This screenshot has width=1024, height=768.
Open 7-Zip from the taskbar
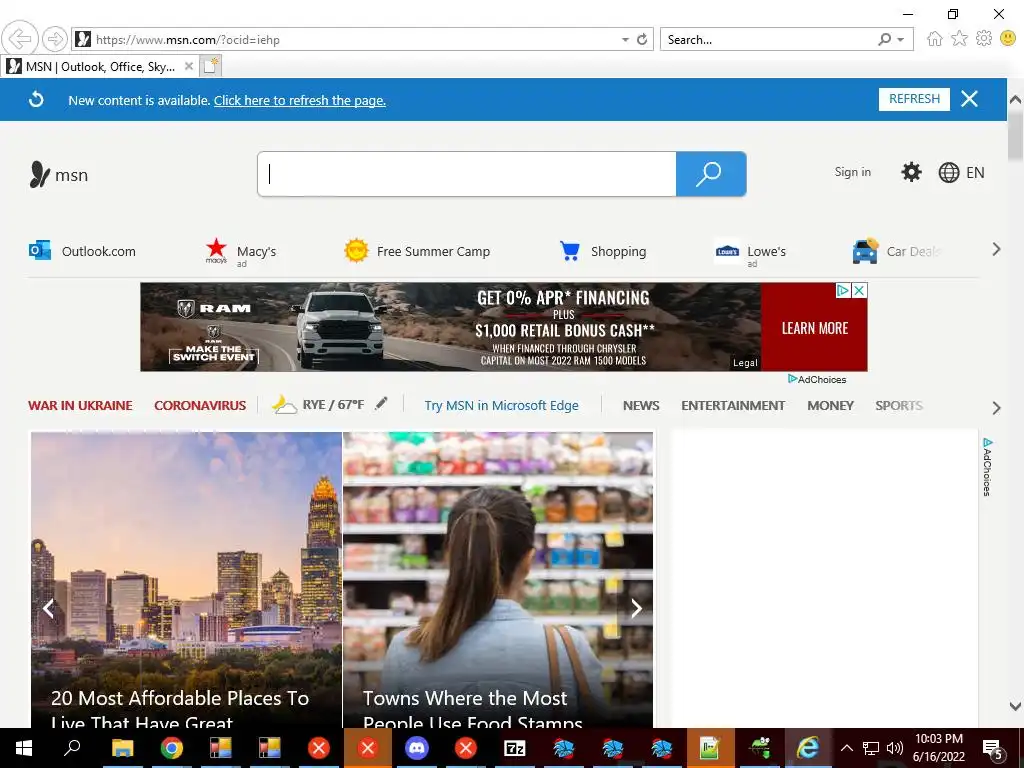(x=515, y=748)
